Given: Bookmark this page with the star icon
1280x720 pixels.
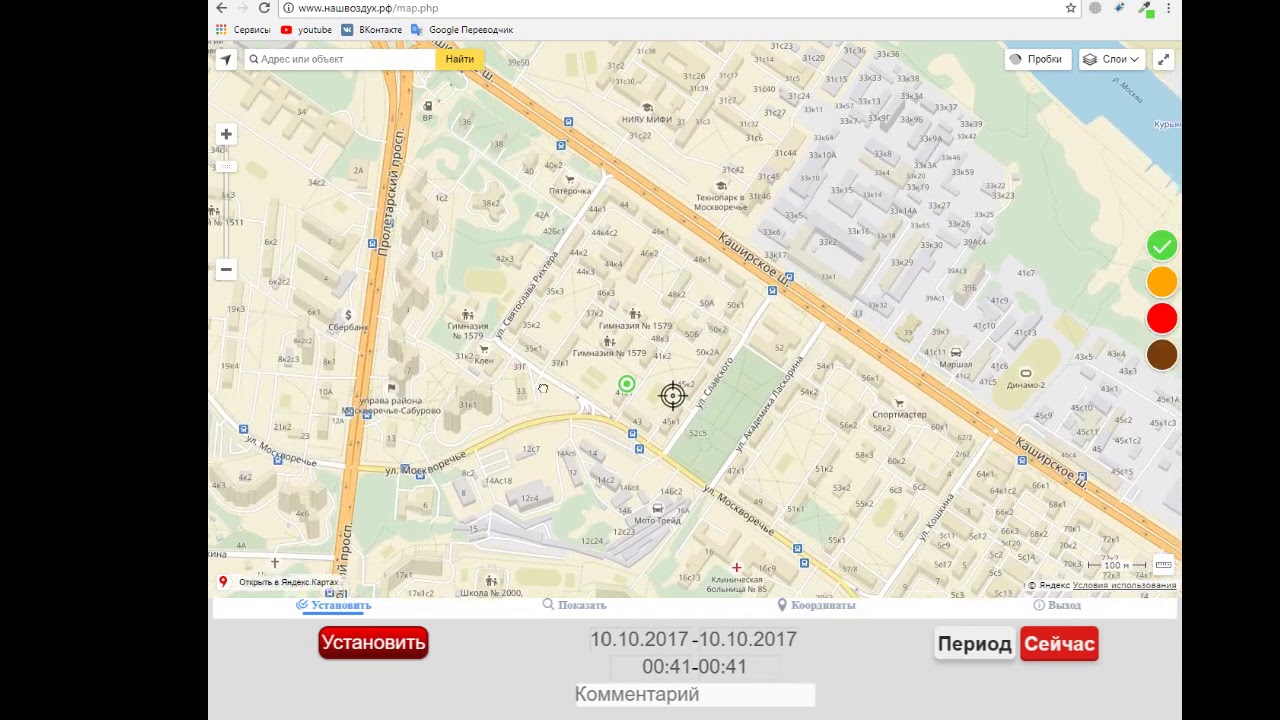Looking at the screenshot, I should point(1070,8).
